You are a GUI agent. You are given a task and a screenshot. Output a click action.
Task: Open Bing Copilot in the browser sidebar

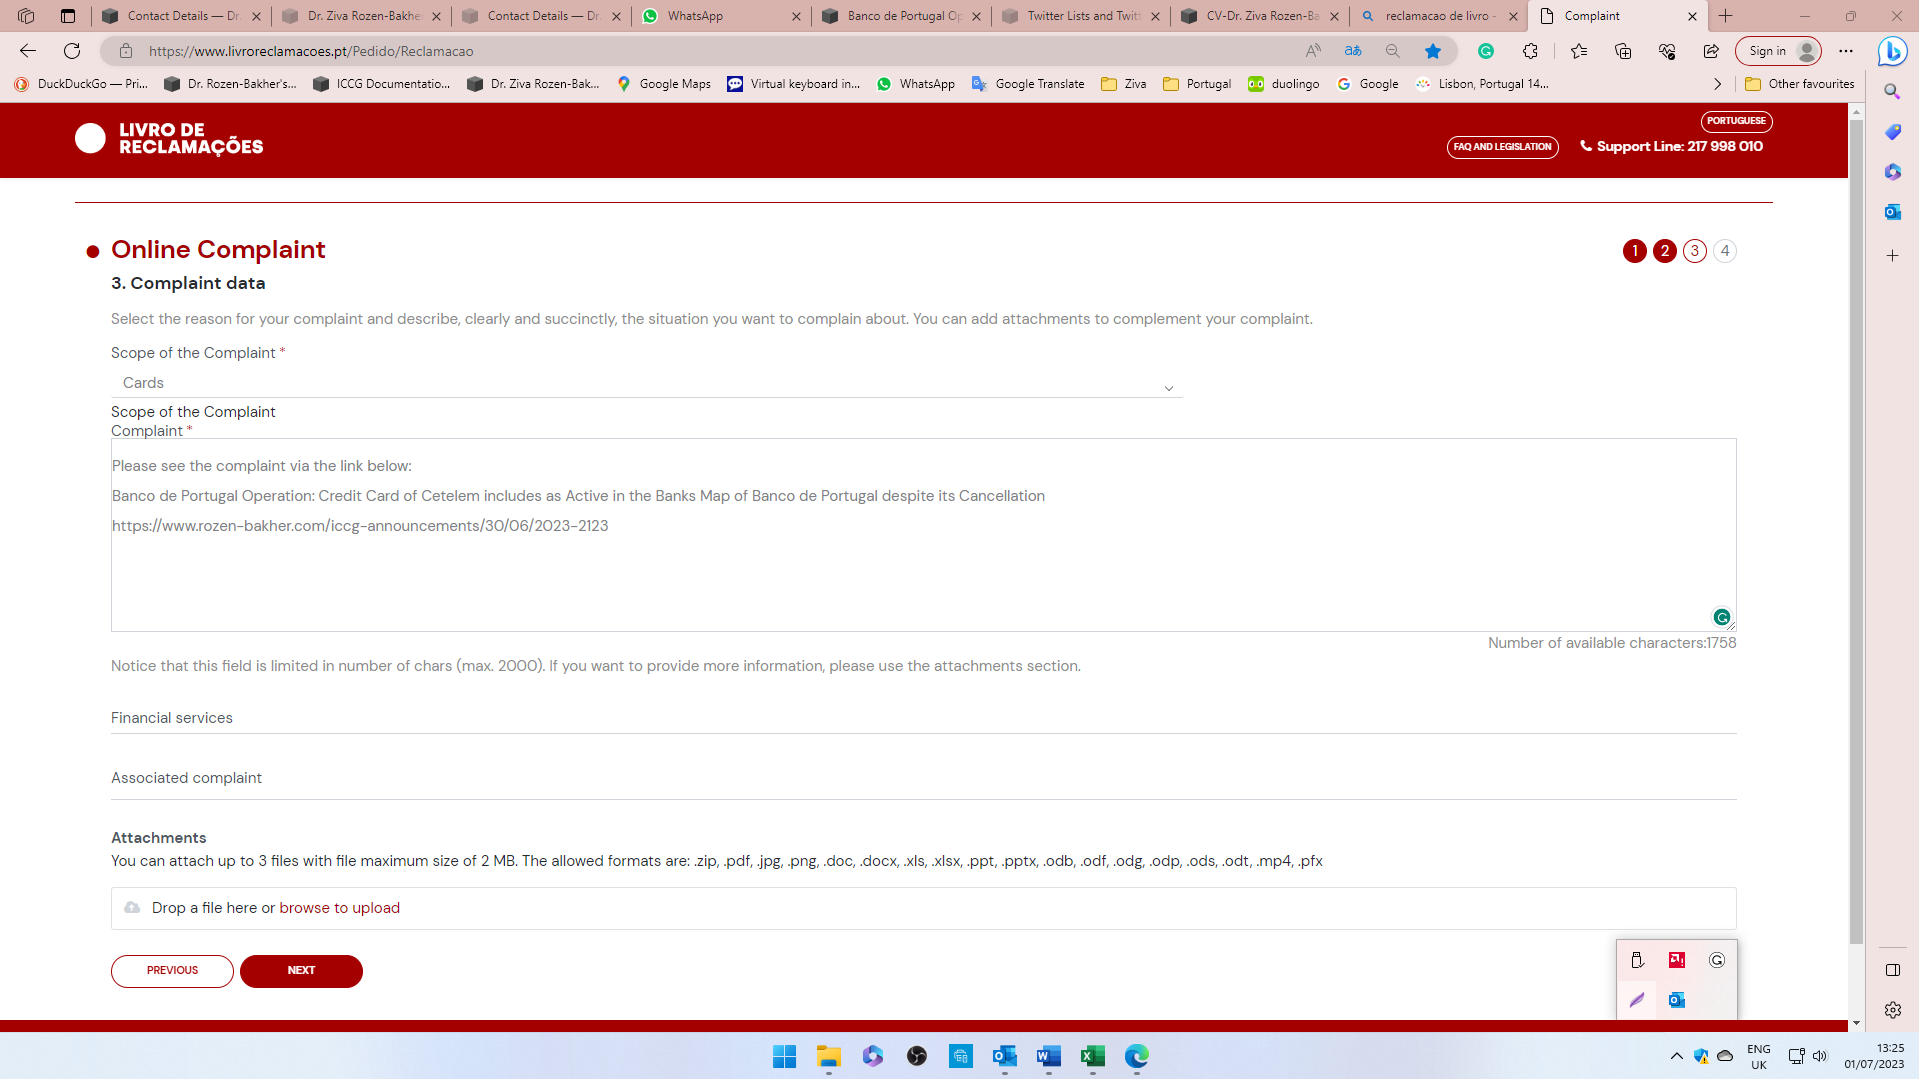click(x=1893, y=51)
